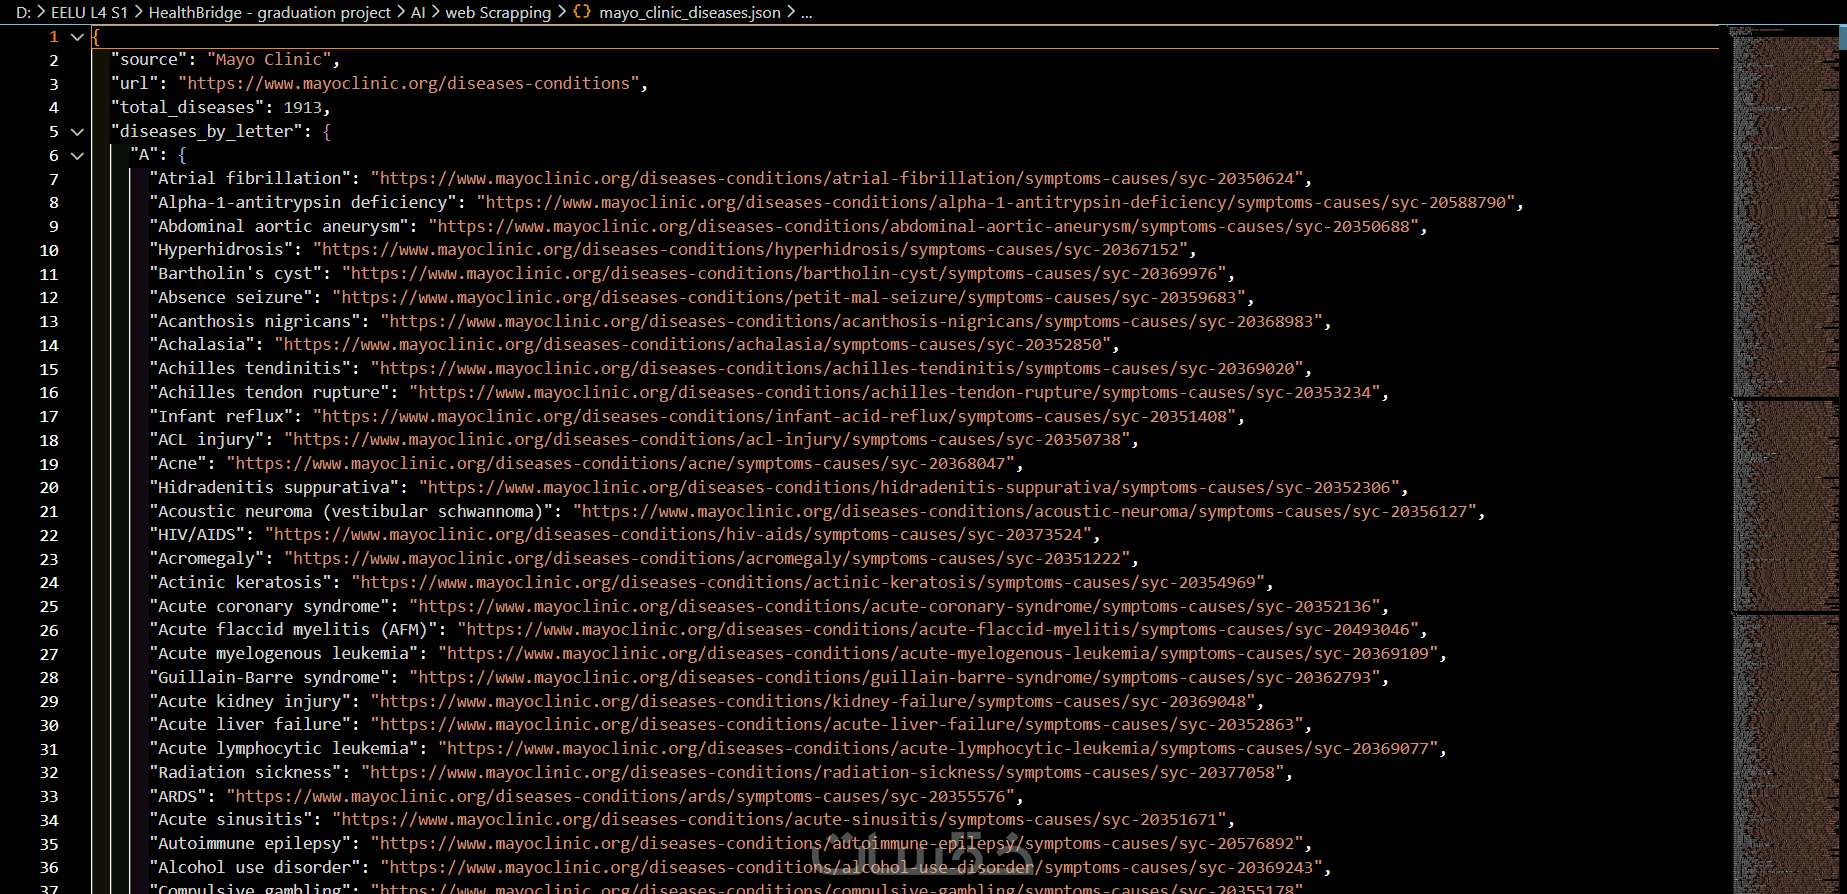The image size is (1847, 894).
Task: Open the Actinic keratosis URL
Action: (808, 583)
